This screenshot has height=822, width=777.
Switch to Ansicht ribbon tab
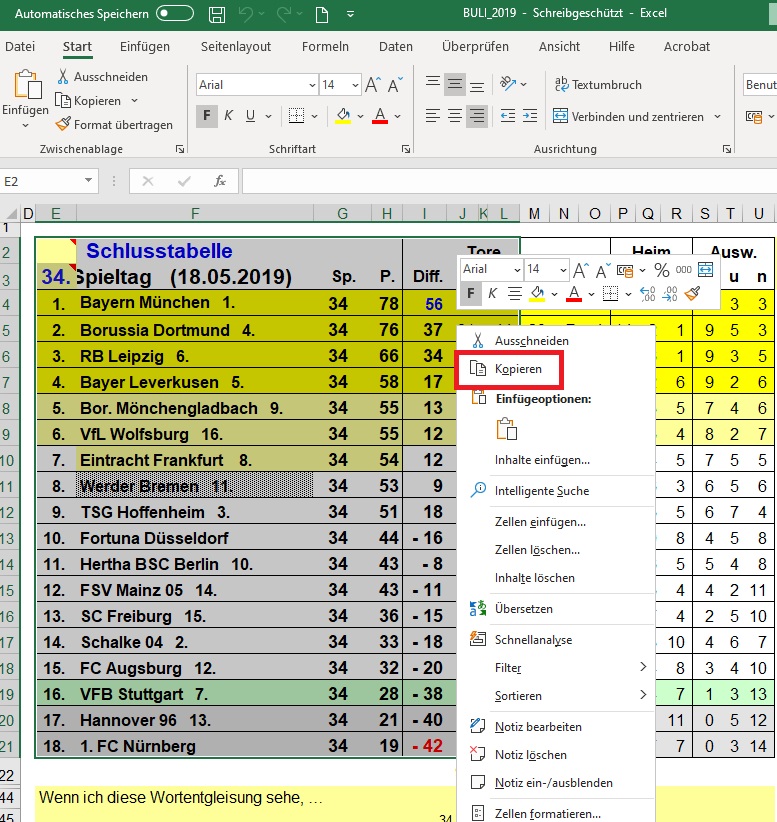[x=559, y=47]
